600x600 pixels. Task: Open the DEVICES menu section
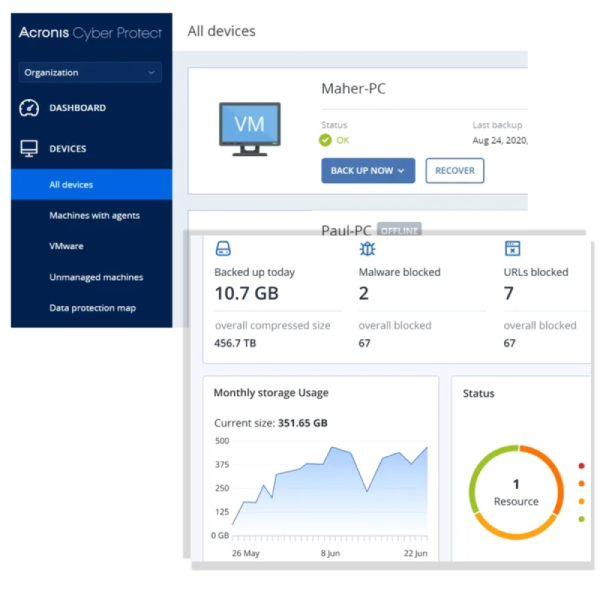tap(68, 148)
